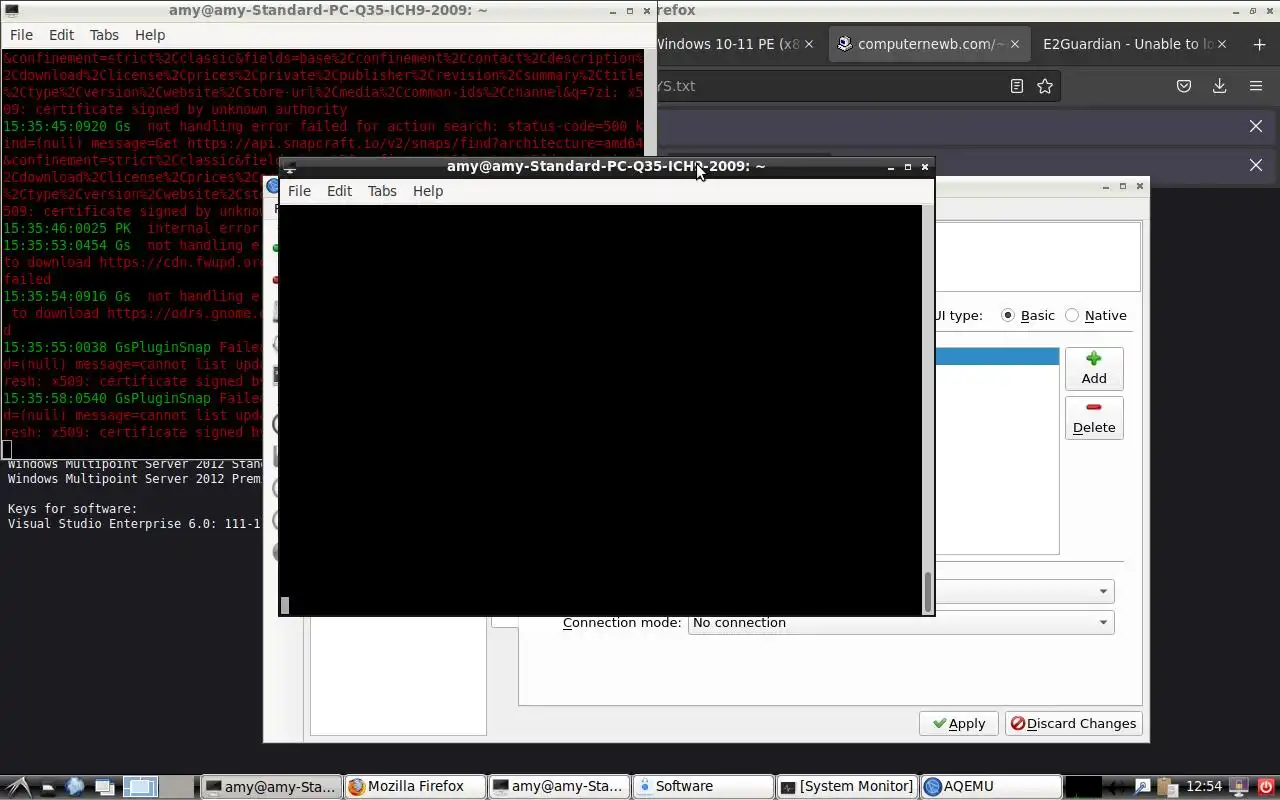Select the desktop pager workspace thumbnail

pyautogui.click(x=141, y=787)
